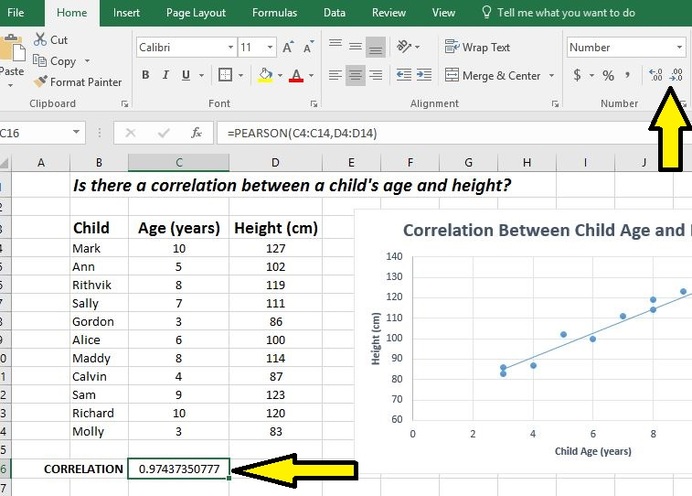Click the Increase Font Size icon
The height and width of the screenshot is (496, 692).
coord(289,48)
